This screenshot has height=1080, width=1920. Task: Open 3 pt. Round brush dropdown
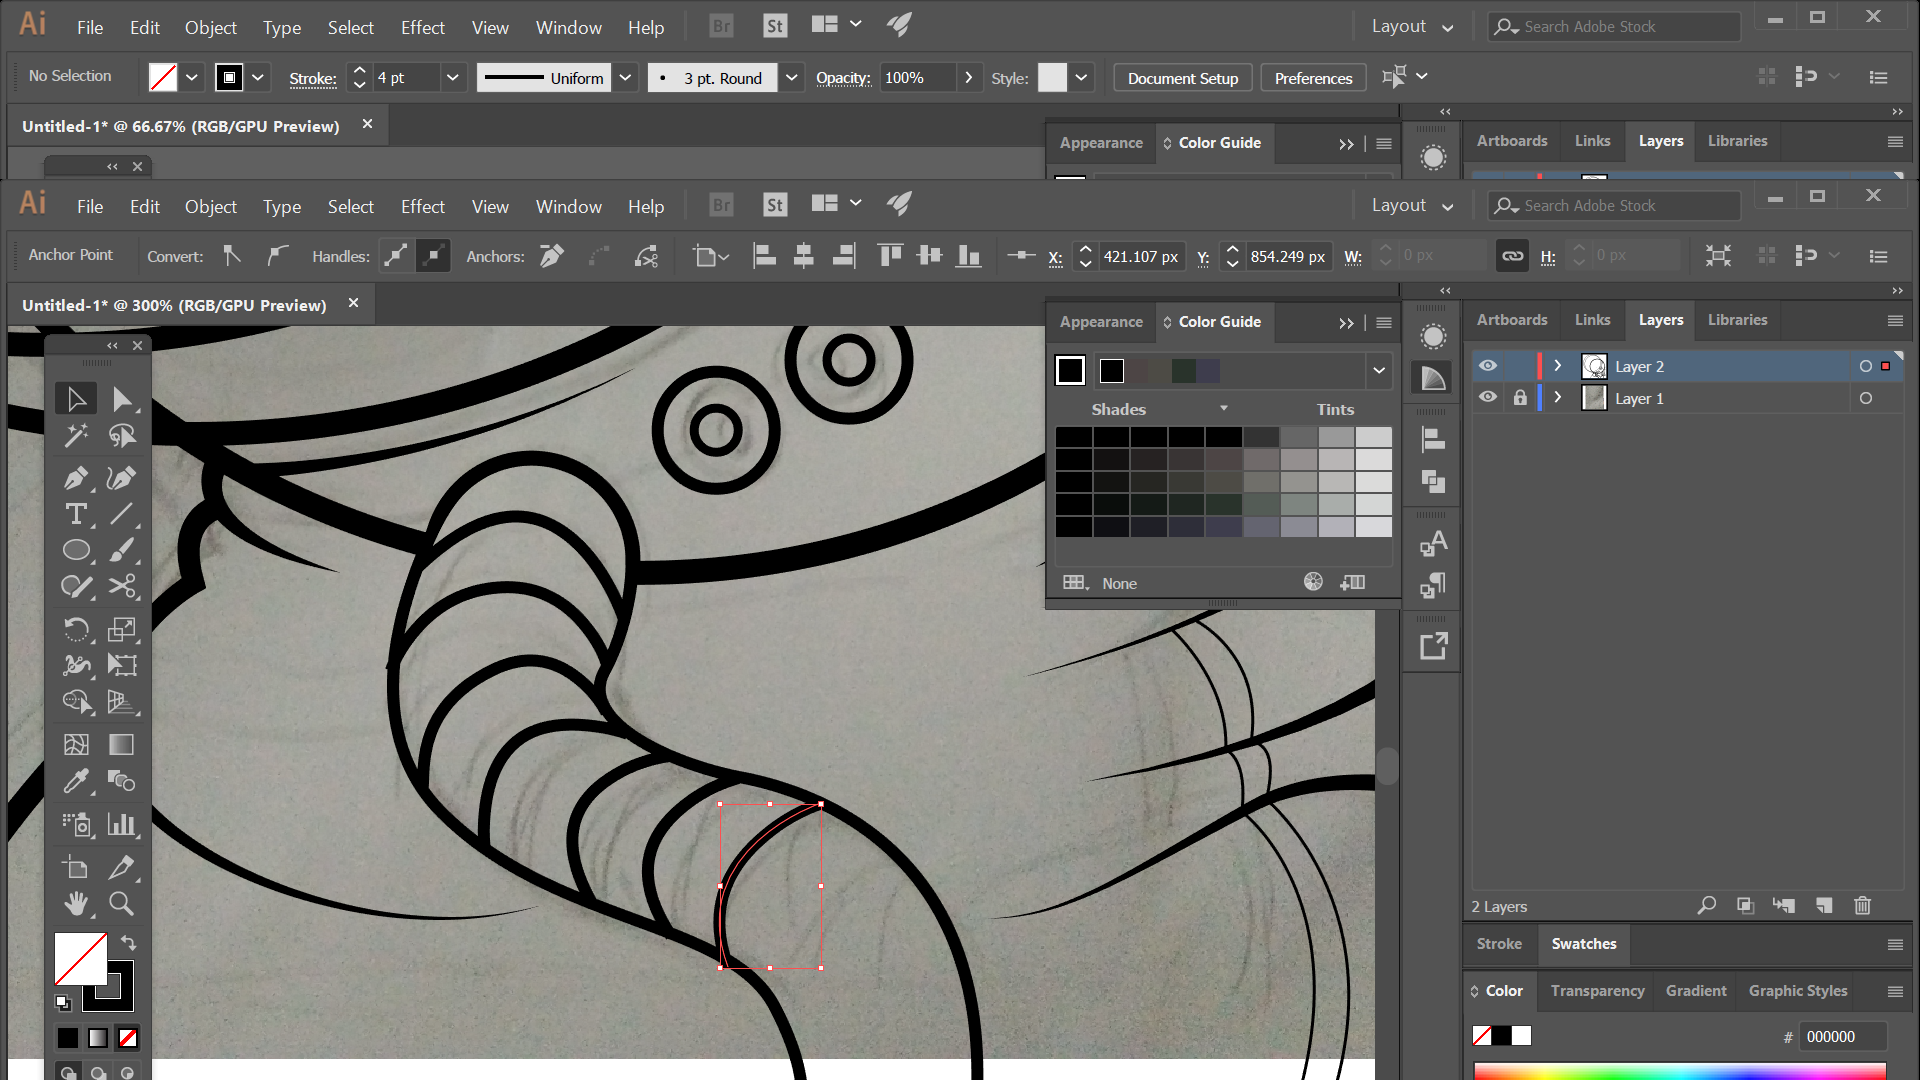791,77
